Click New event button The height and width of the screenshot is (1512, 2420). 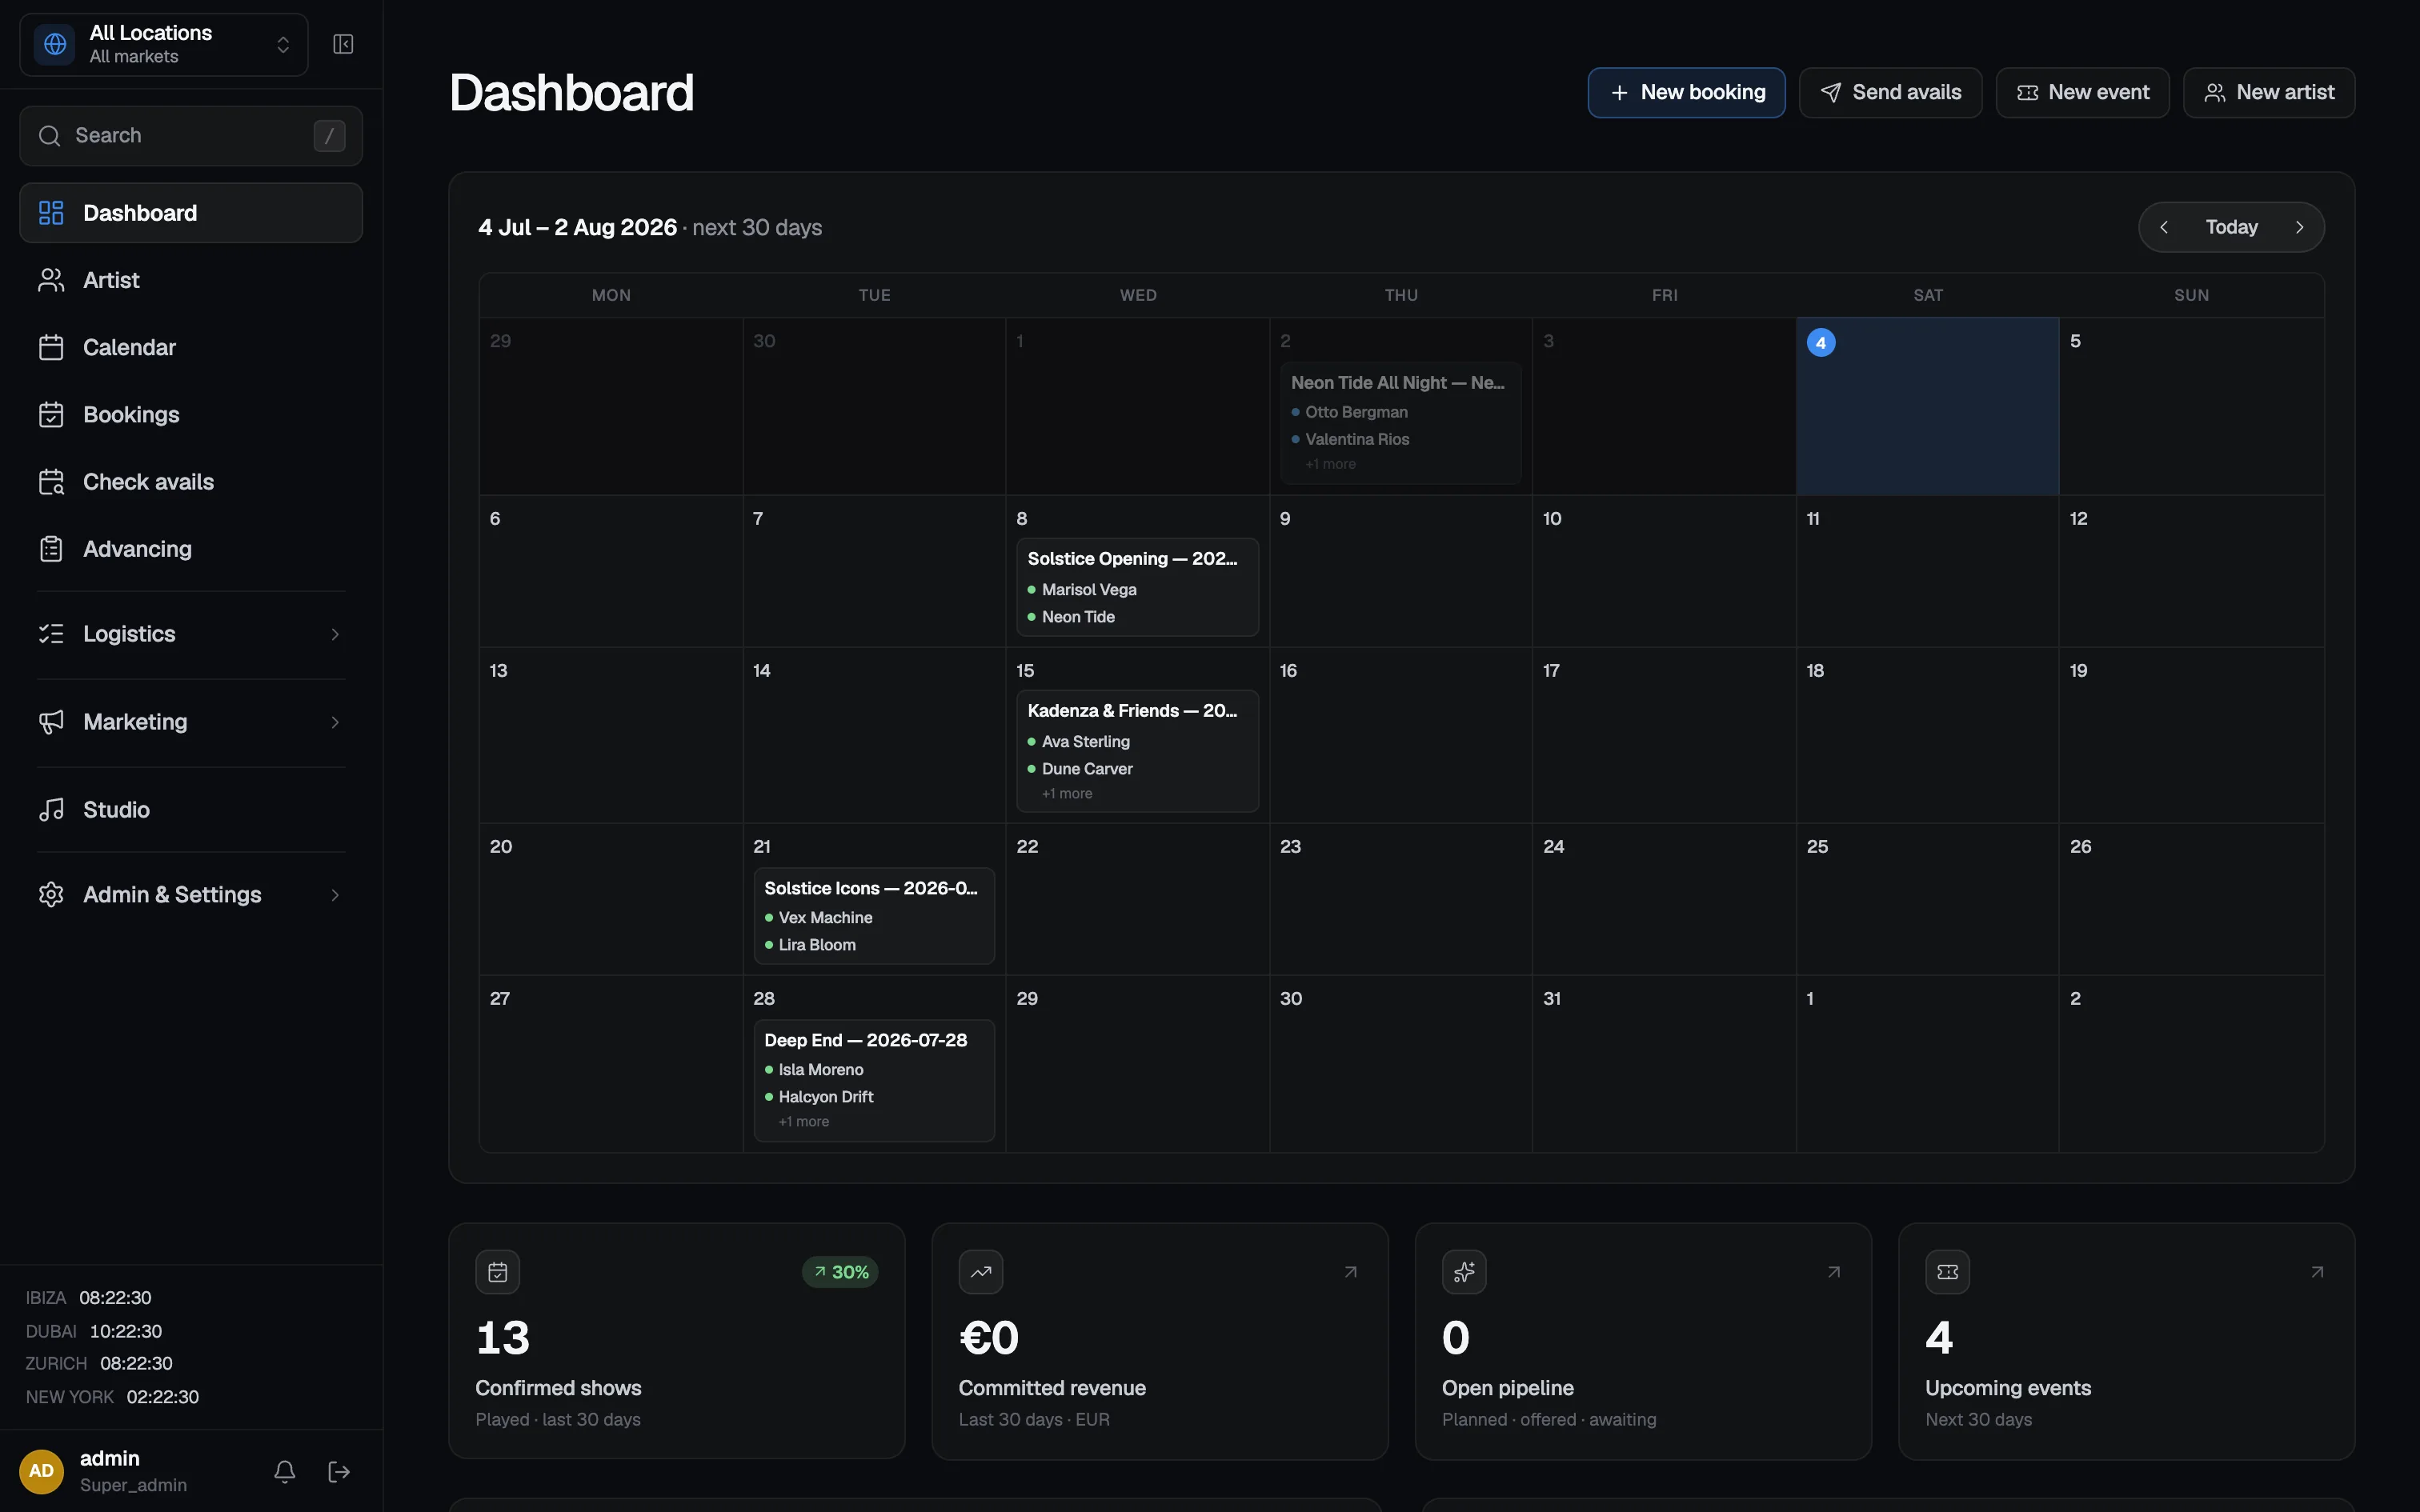2082,92
